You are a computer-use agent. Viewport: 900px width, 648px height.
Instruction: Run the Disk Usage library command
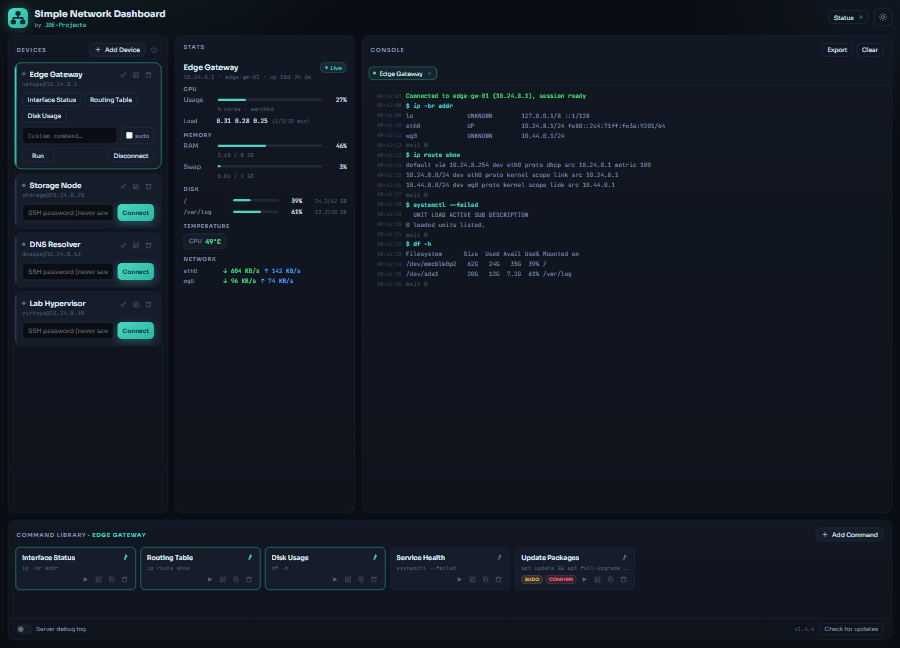click(x=335, y=580)
